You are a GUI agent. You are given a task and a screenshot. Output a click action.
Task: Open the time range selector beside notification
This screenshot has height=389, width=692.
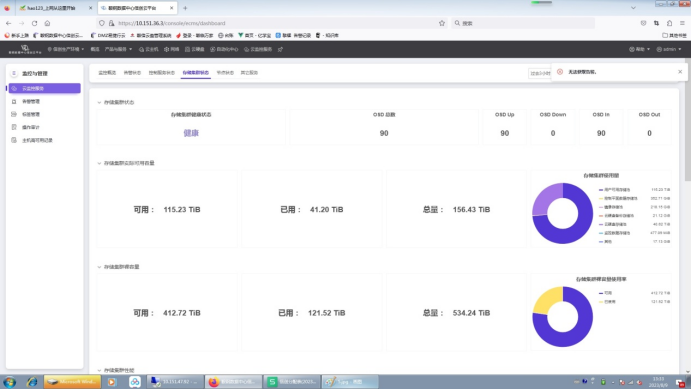pyautogui.click(x=540, y=73)
